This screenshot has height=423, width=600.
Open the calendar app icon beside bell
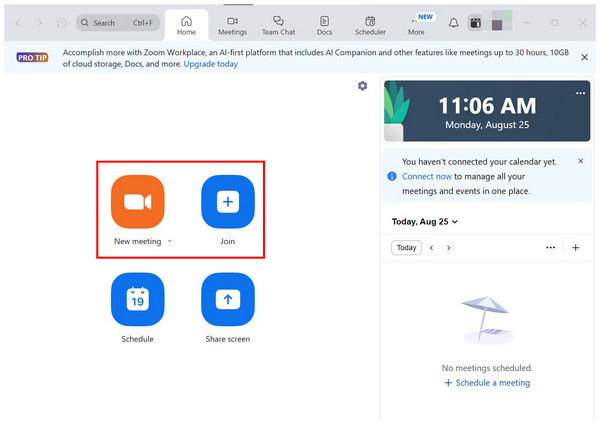(x=475, y=23)
